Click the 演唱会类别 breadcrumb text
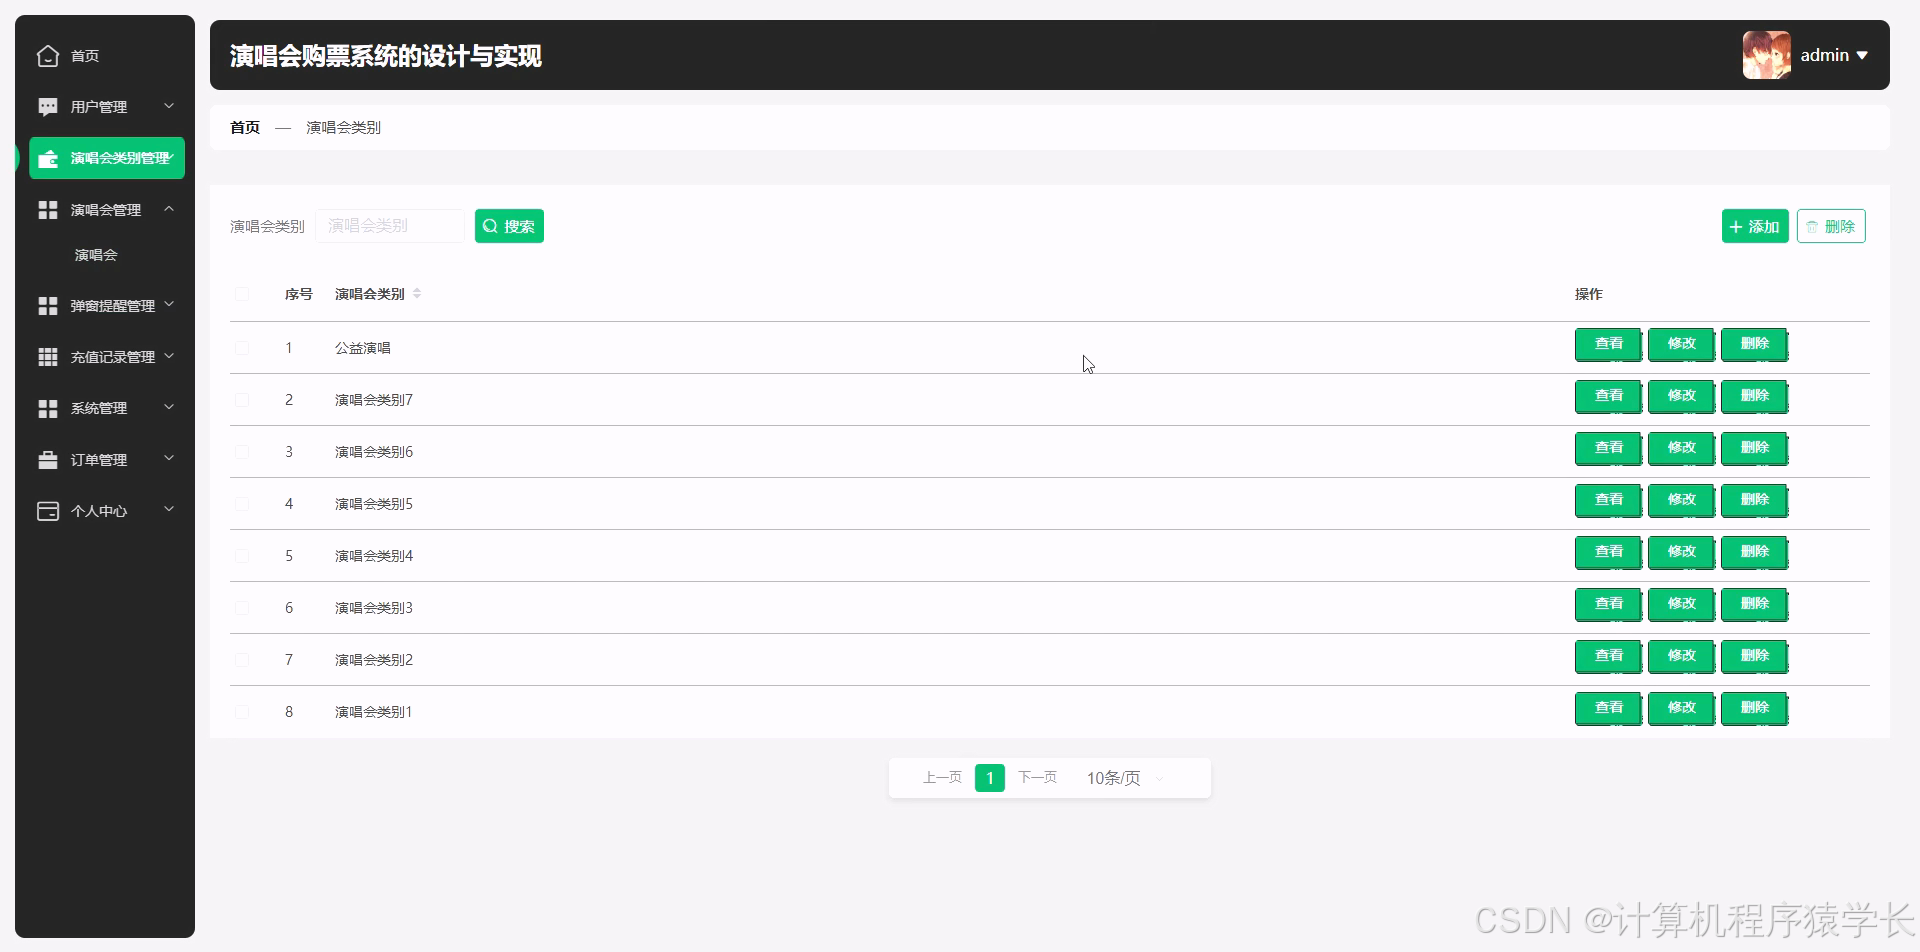 point(343,127)
